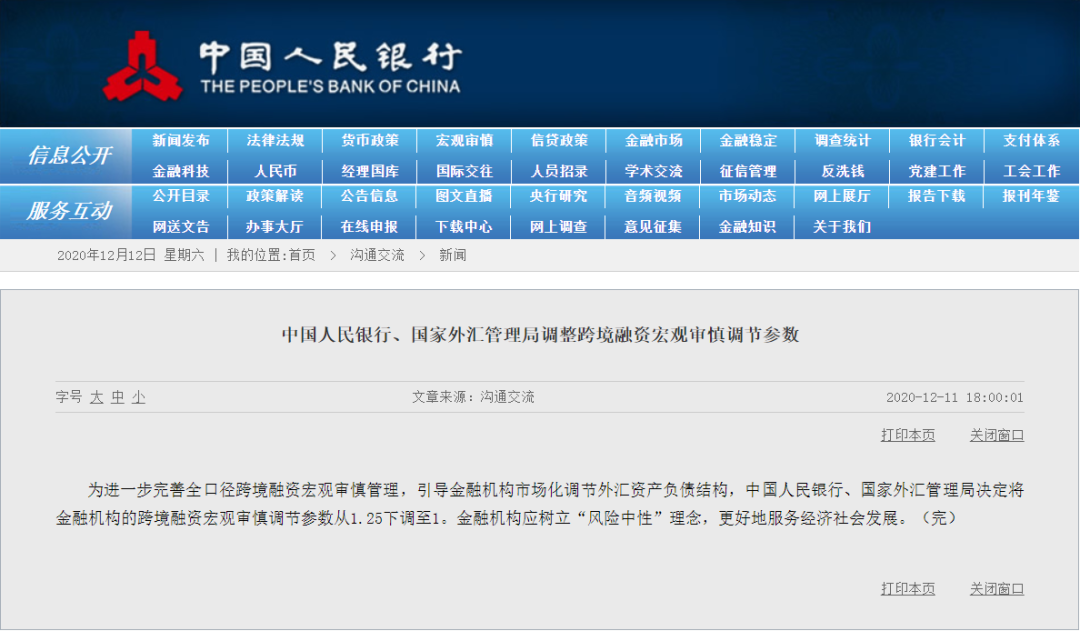The width and height of the screenshot is (1080, 631).
Task: Visit the 关于我们 (About Us) page
Action: 842,226
